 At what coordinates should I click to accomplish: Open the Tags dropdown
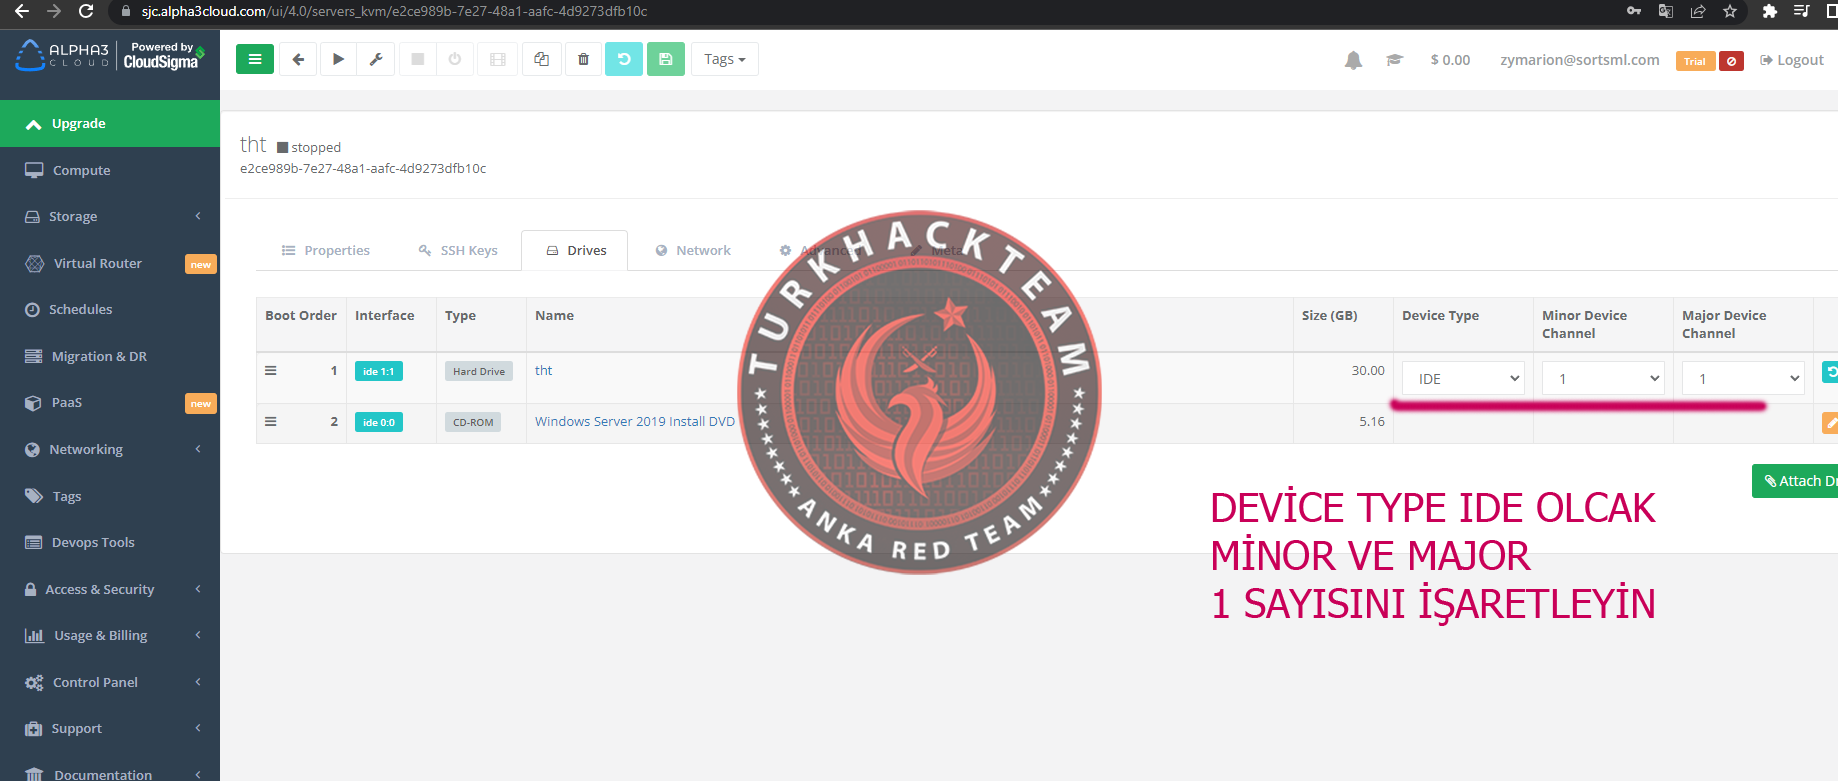point(725,59)
